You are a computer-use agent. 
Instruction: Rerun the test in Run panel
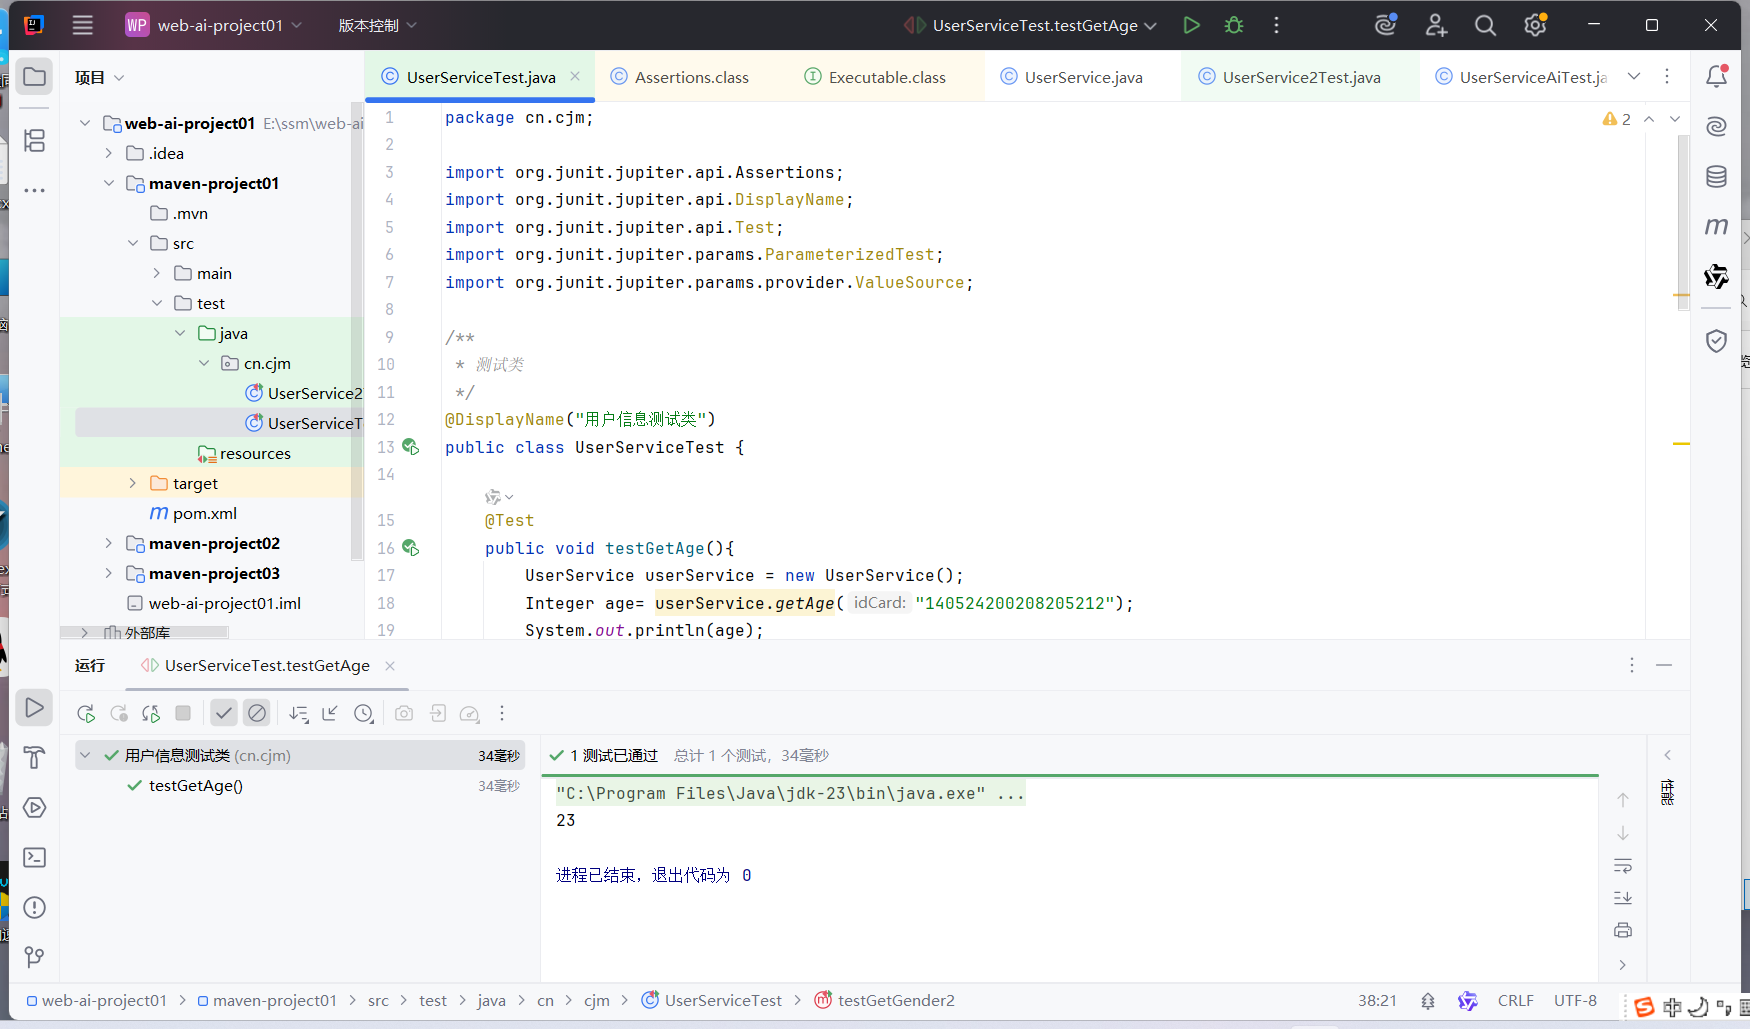(86, 713)
